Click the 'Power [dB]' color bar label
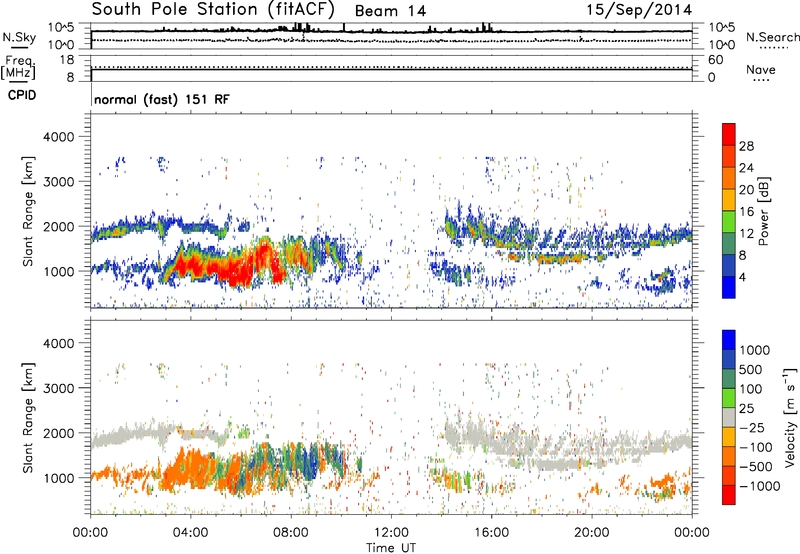This screenshot has width=800, height=554. (x=763, y=211)
